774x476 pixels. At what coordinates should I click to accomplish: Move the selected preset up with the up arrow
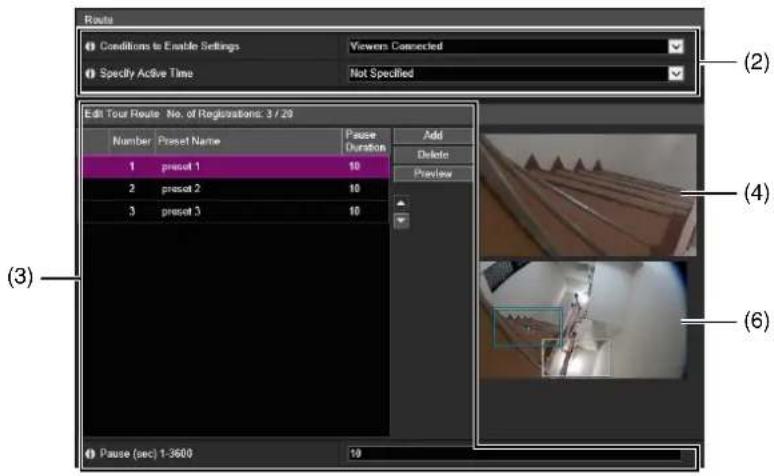click(401, 203)
